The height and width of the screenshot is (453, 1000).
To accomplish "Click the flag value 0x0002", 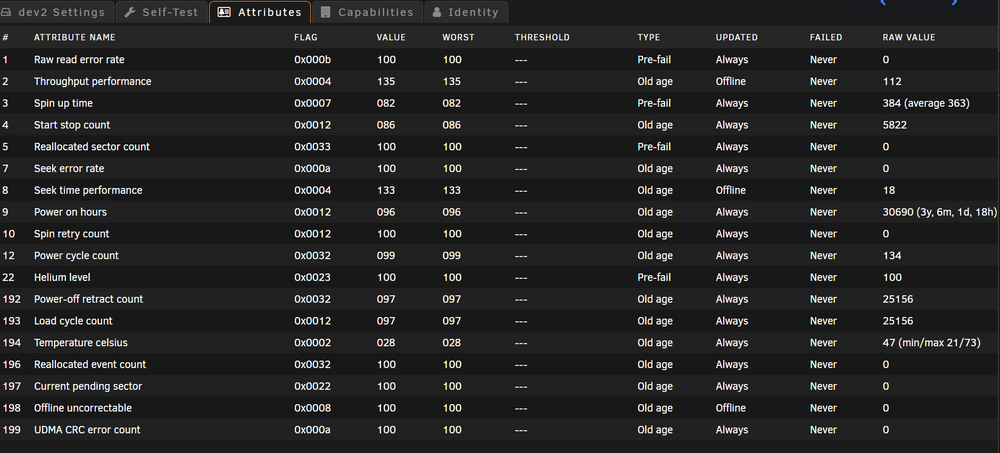I will pyautogui.click(x=312, y=343).
